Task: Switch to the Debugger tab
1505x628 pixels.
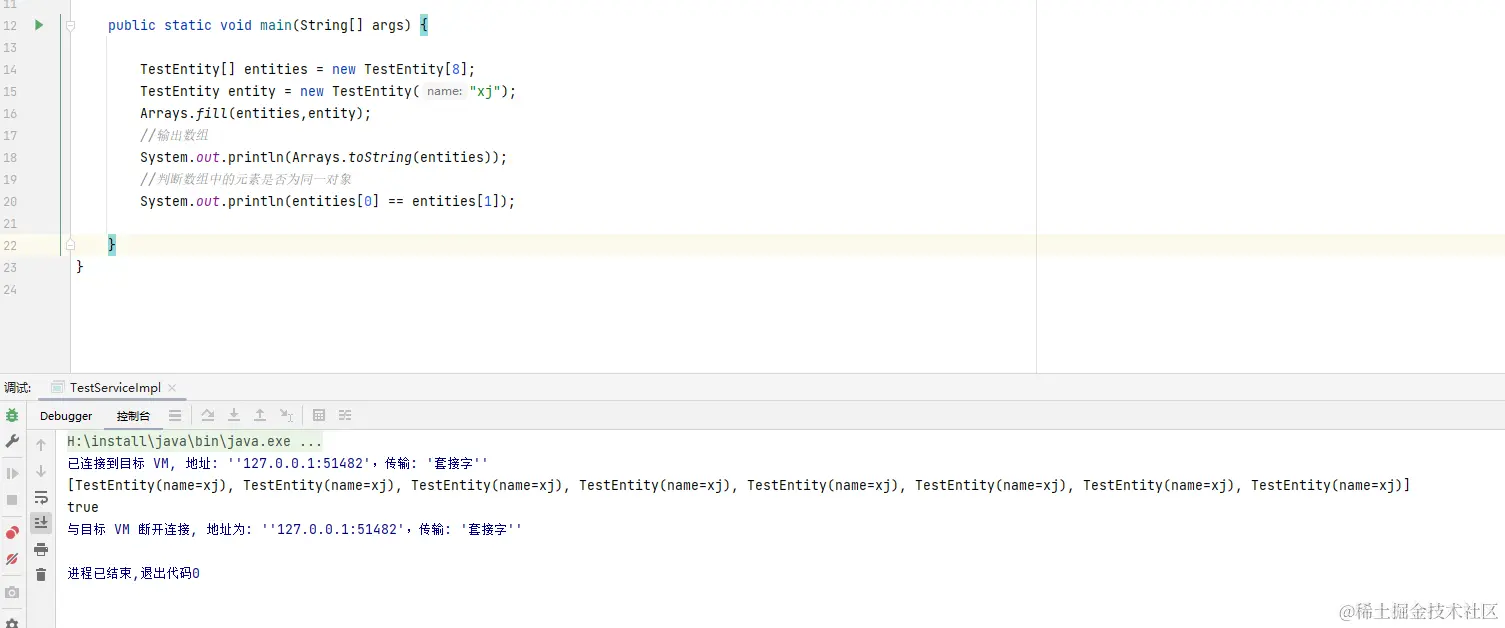Action: 65,415
